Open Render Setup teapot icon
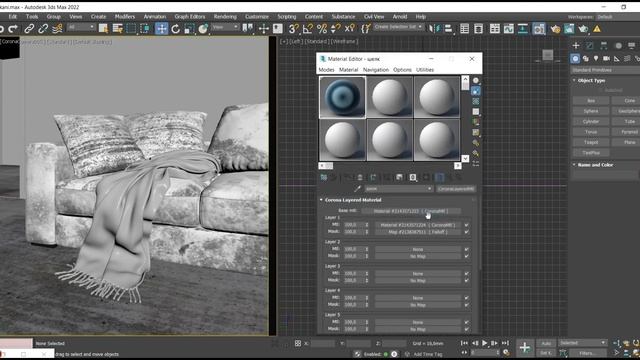This screenshot has width=640, height=360. click(x=555, y=29)
